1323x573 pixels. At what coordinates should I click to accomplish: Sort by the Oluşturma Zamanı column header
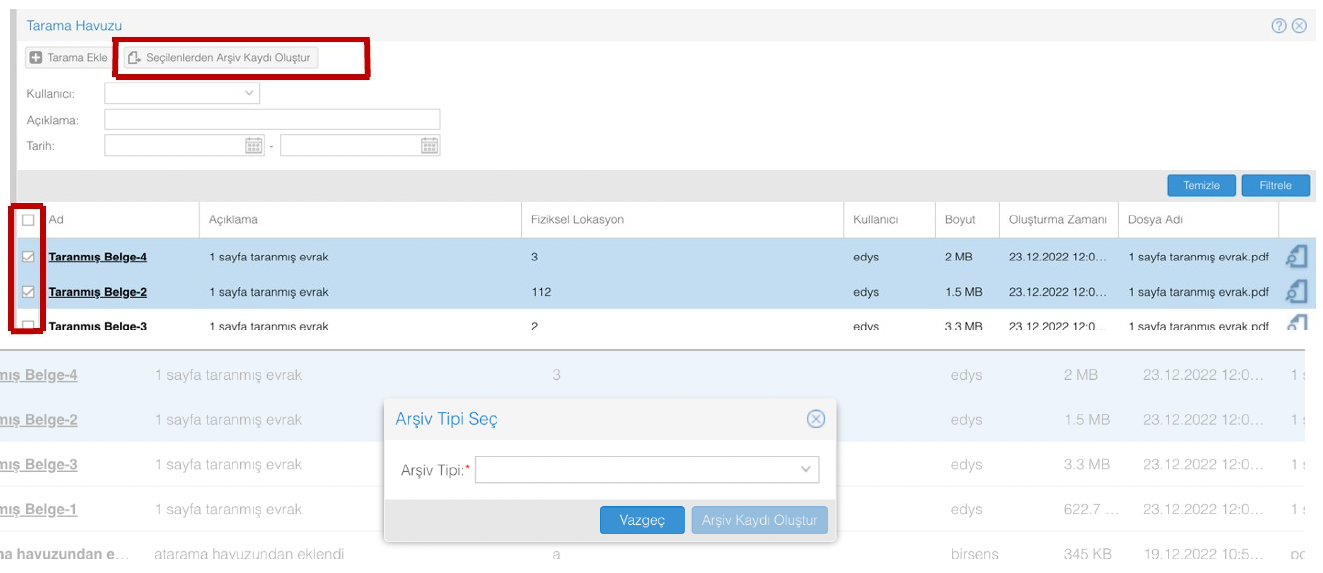point(1057,220)
